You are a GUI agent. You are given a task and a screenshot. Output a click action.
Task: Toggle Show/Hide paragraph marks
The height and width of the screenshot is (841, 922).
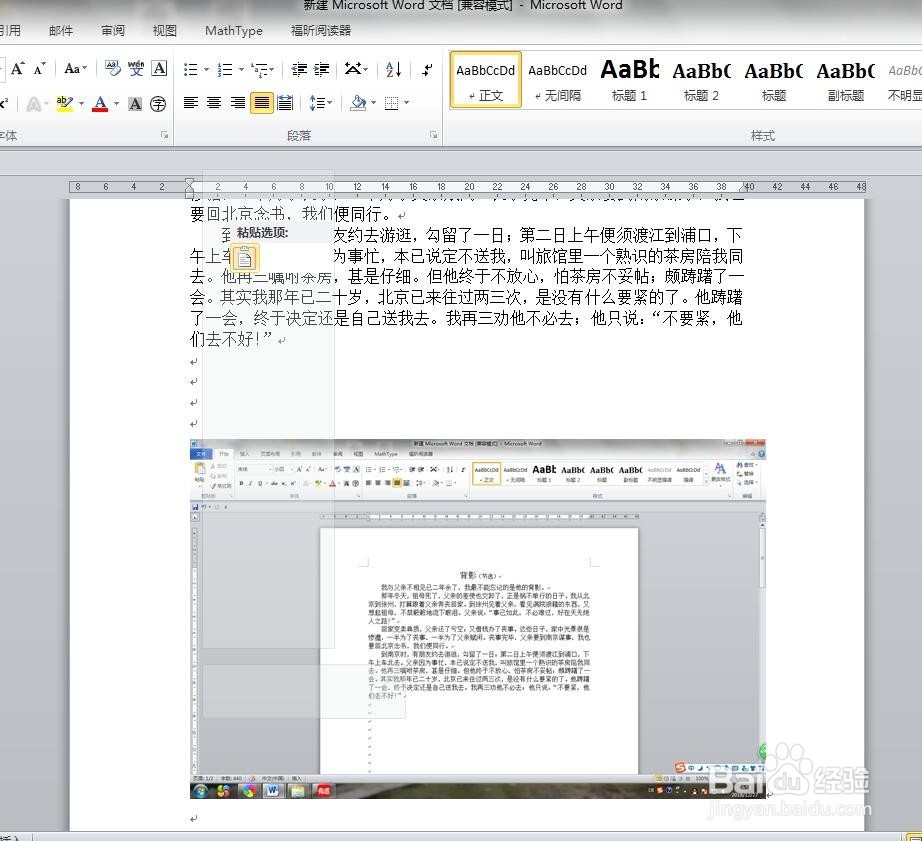click(427, 70)
